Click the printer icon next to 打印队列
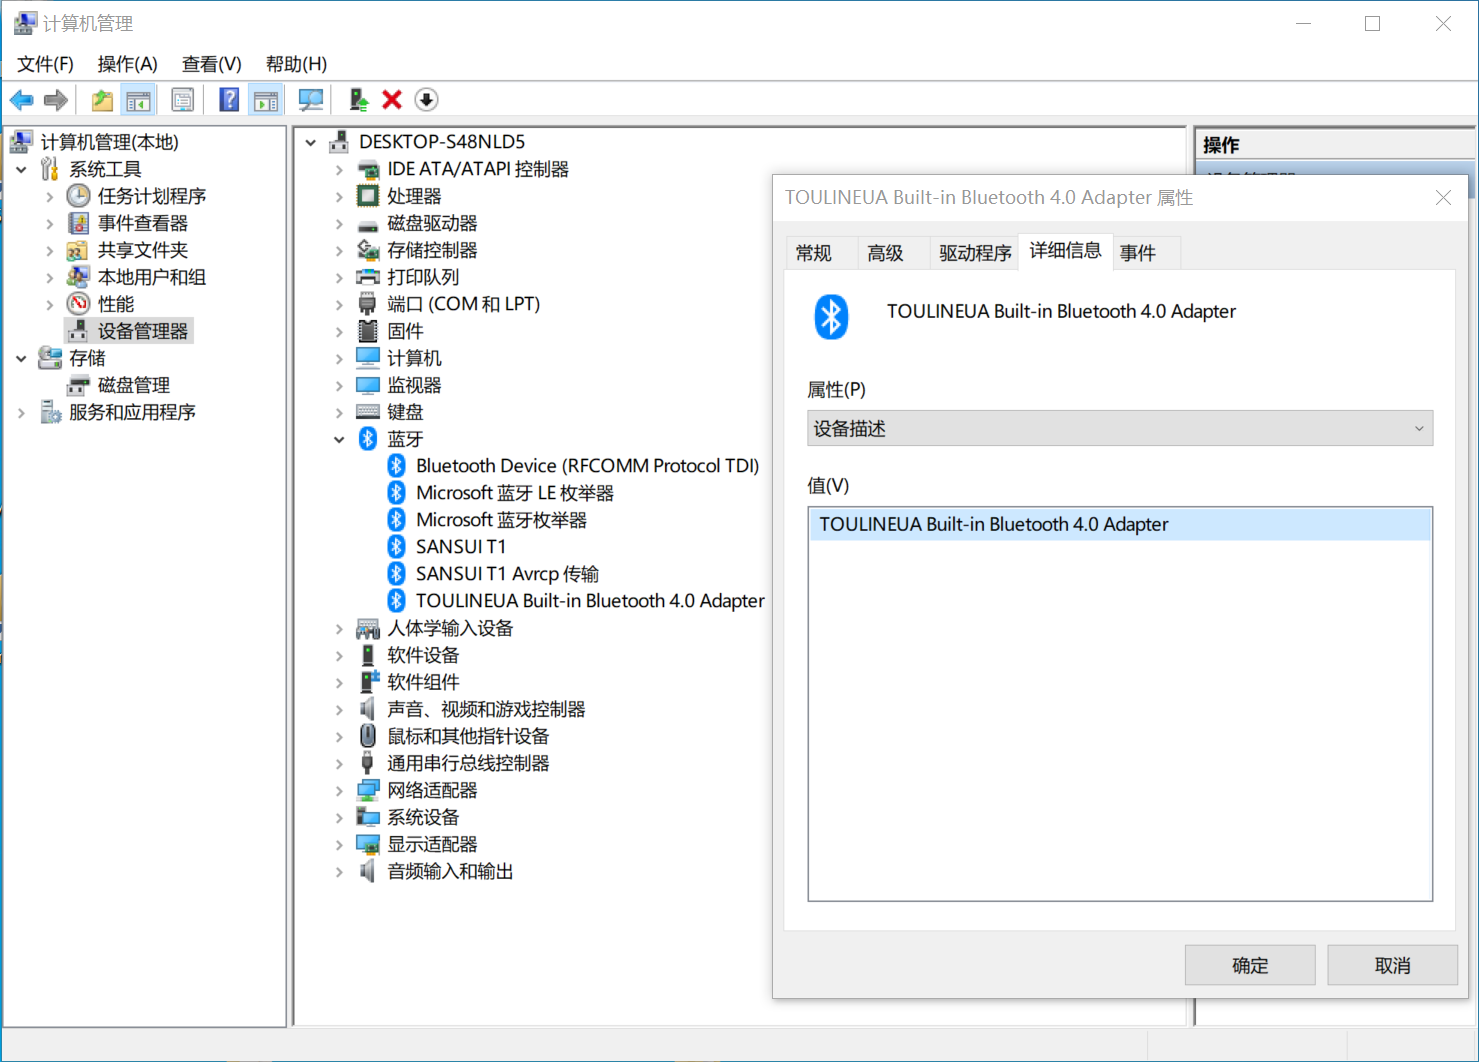1479x1062 pixels. 368,276
